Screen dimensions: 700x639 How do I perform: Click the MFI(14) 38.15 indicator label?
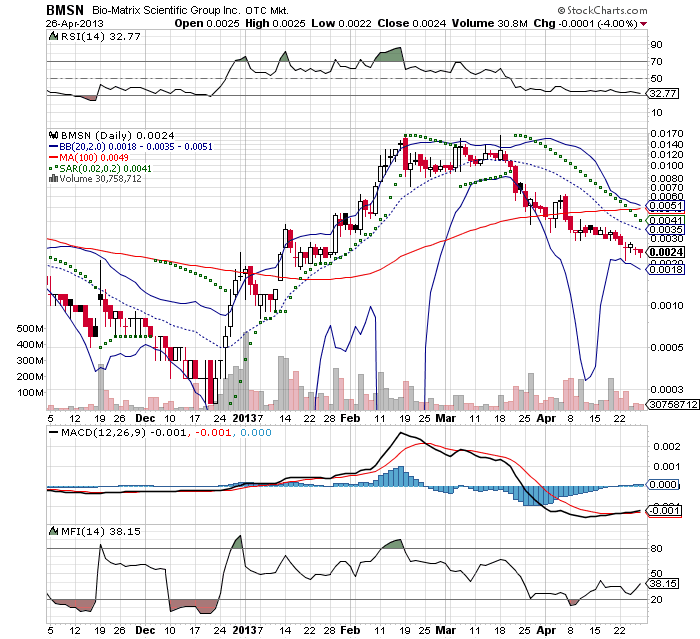point(100,531)
